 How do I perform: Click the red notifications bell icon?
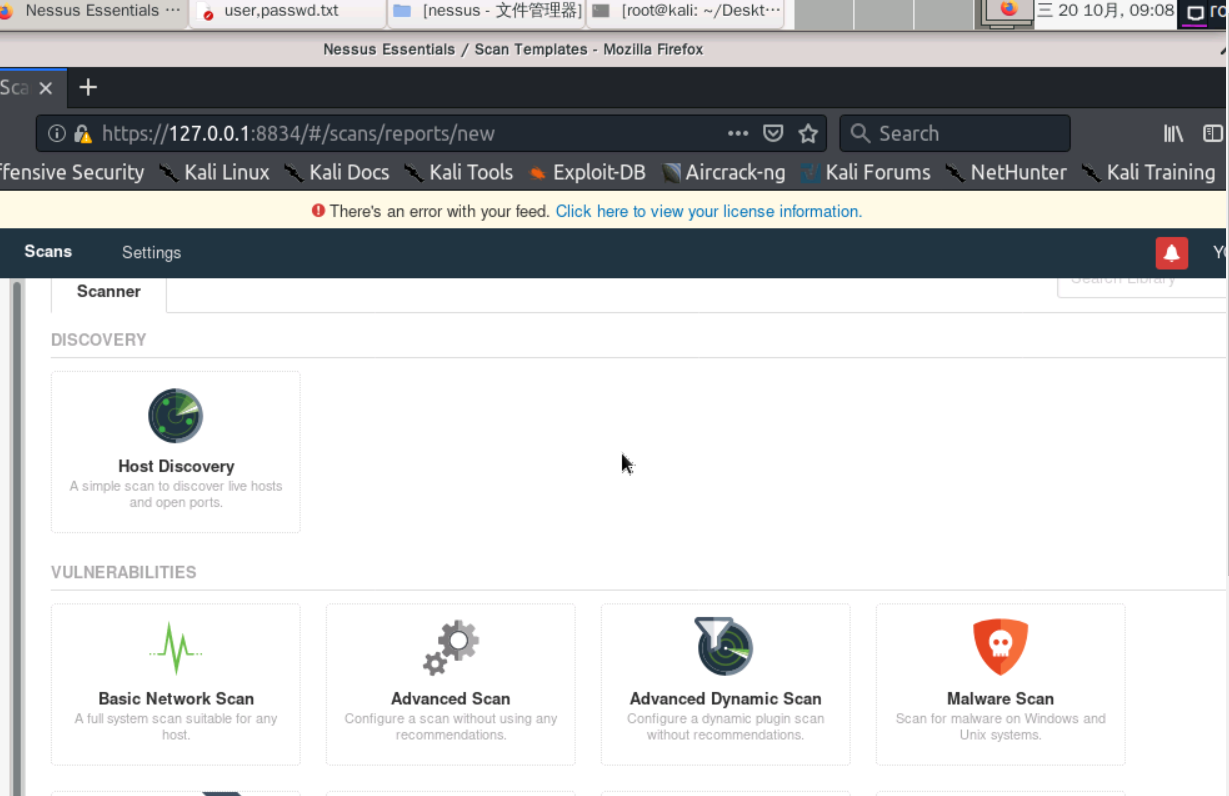coord(1171,253)
